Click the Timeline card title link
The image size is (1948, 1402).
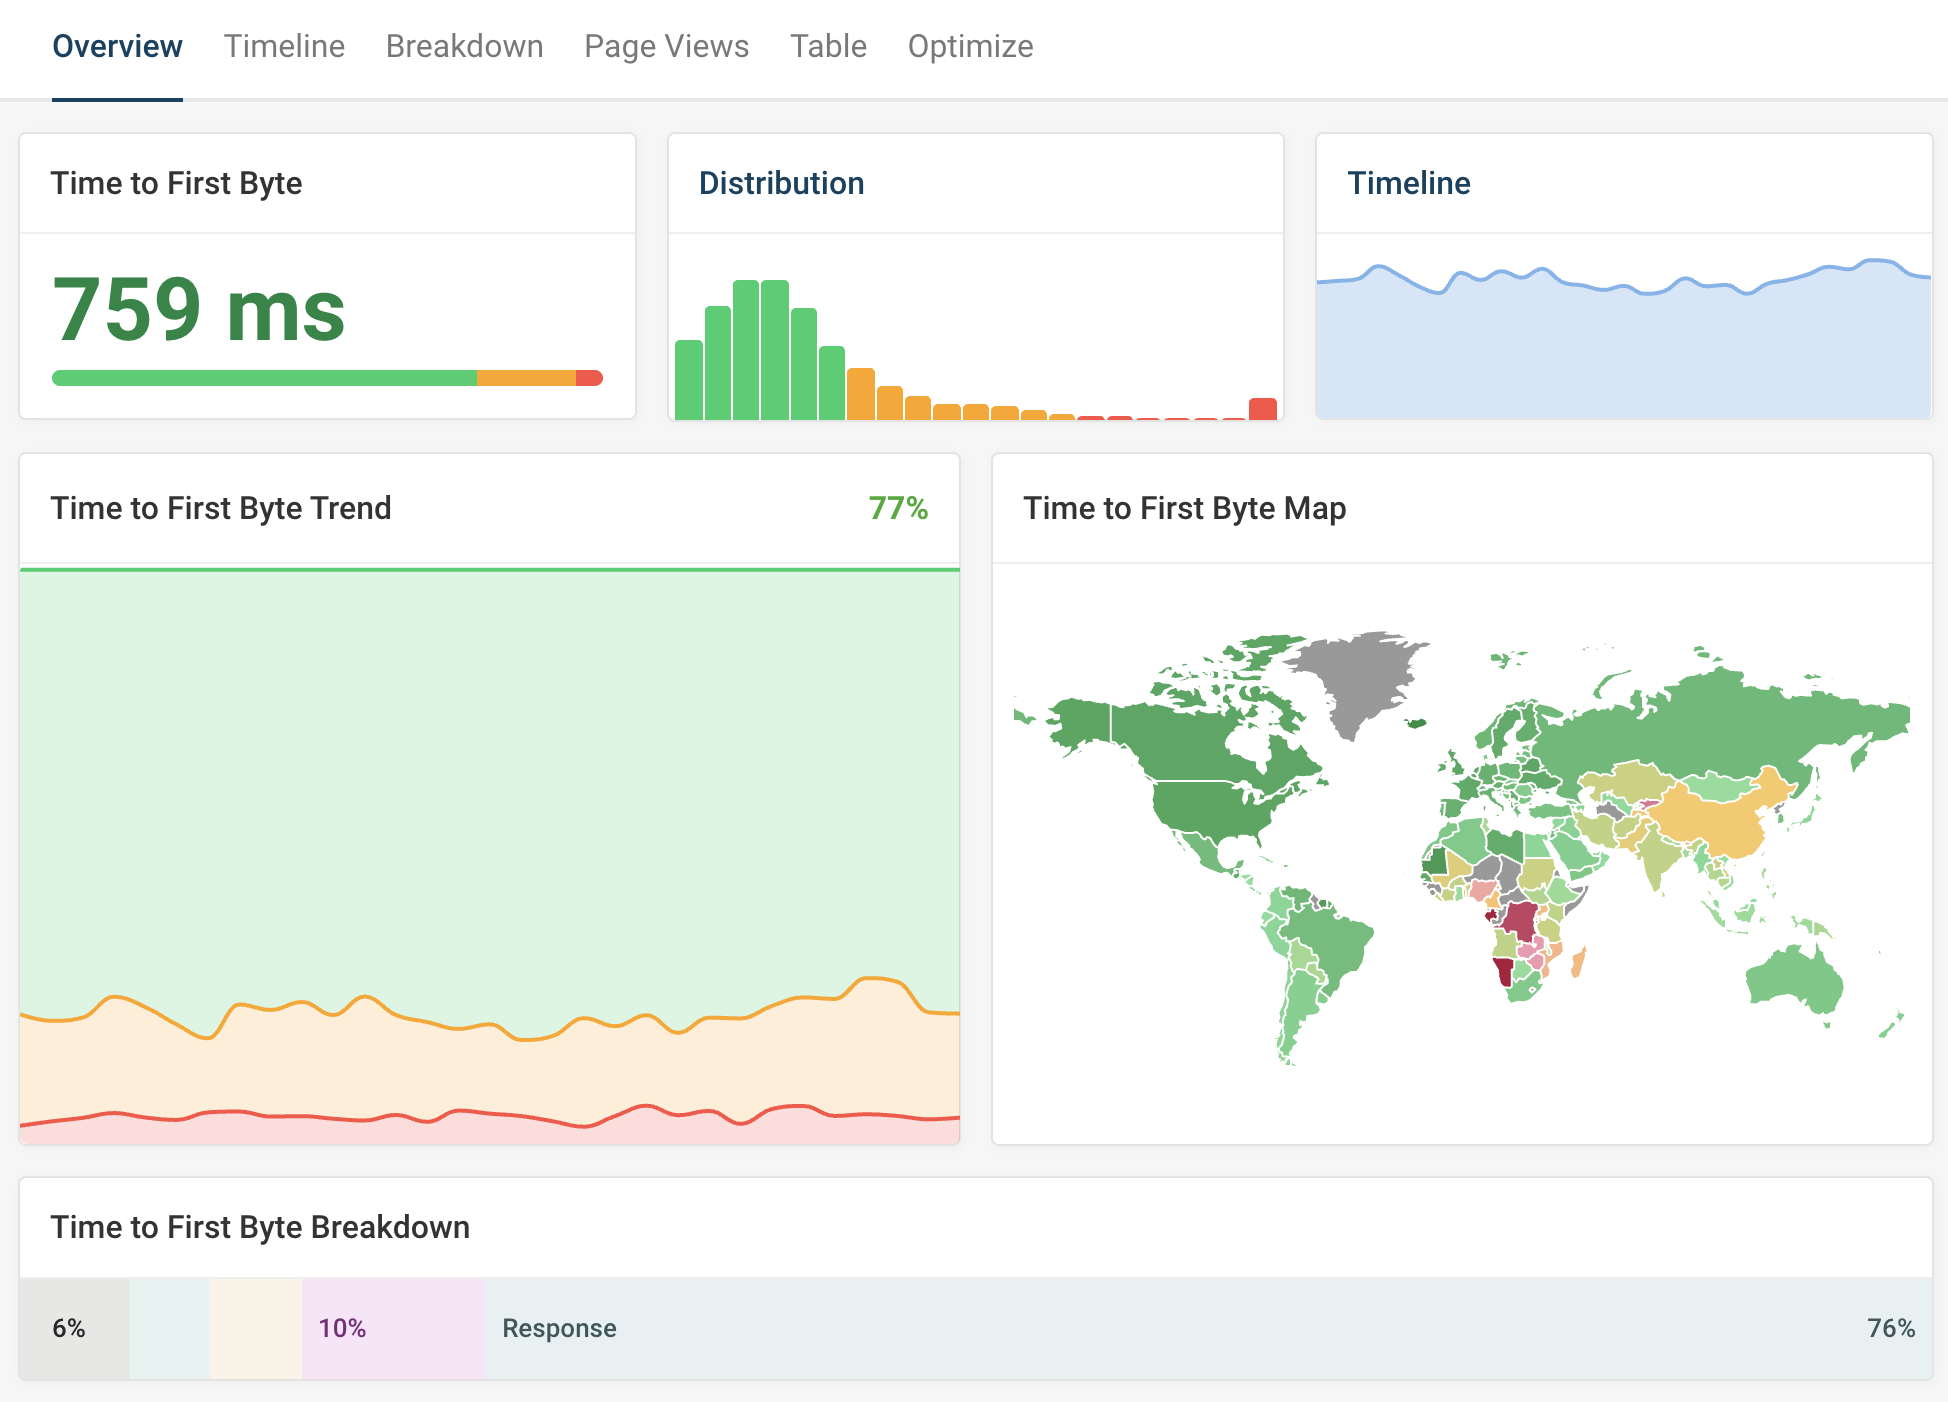(1408, 183)
